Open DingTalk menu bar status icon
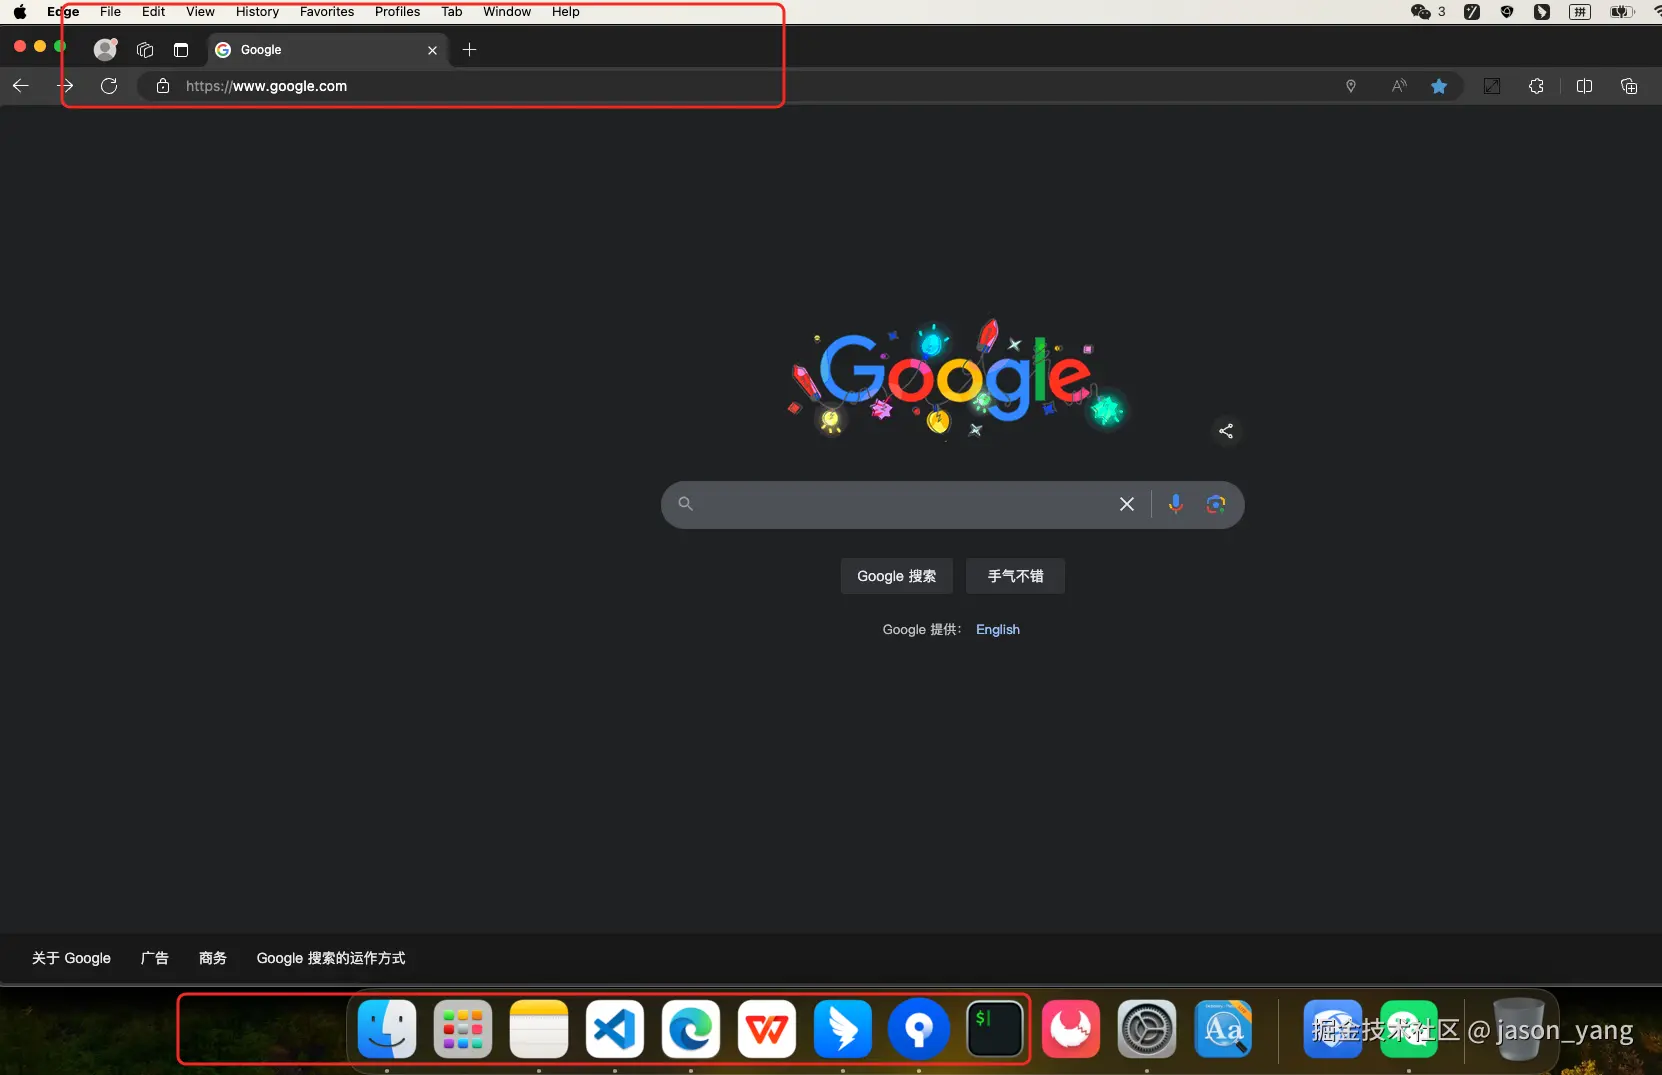The image size is (1662, 1075). 1542,12
